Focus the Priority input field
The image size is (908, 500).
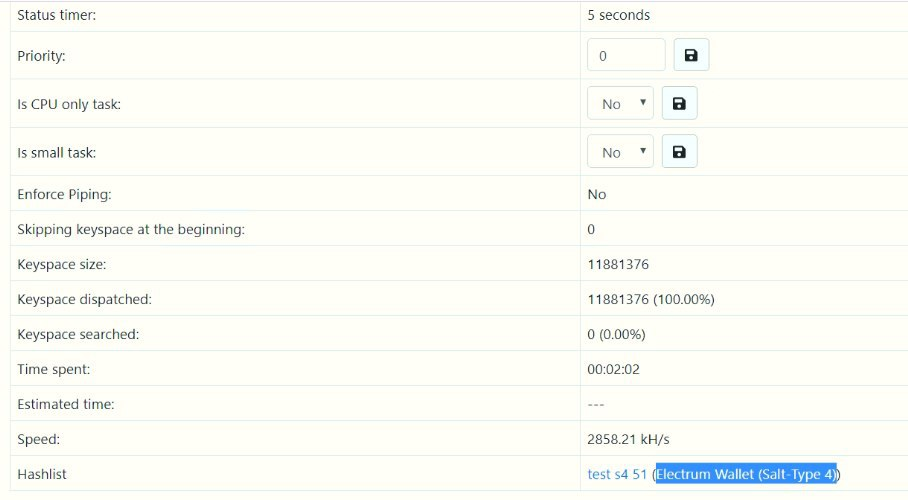626,55
